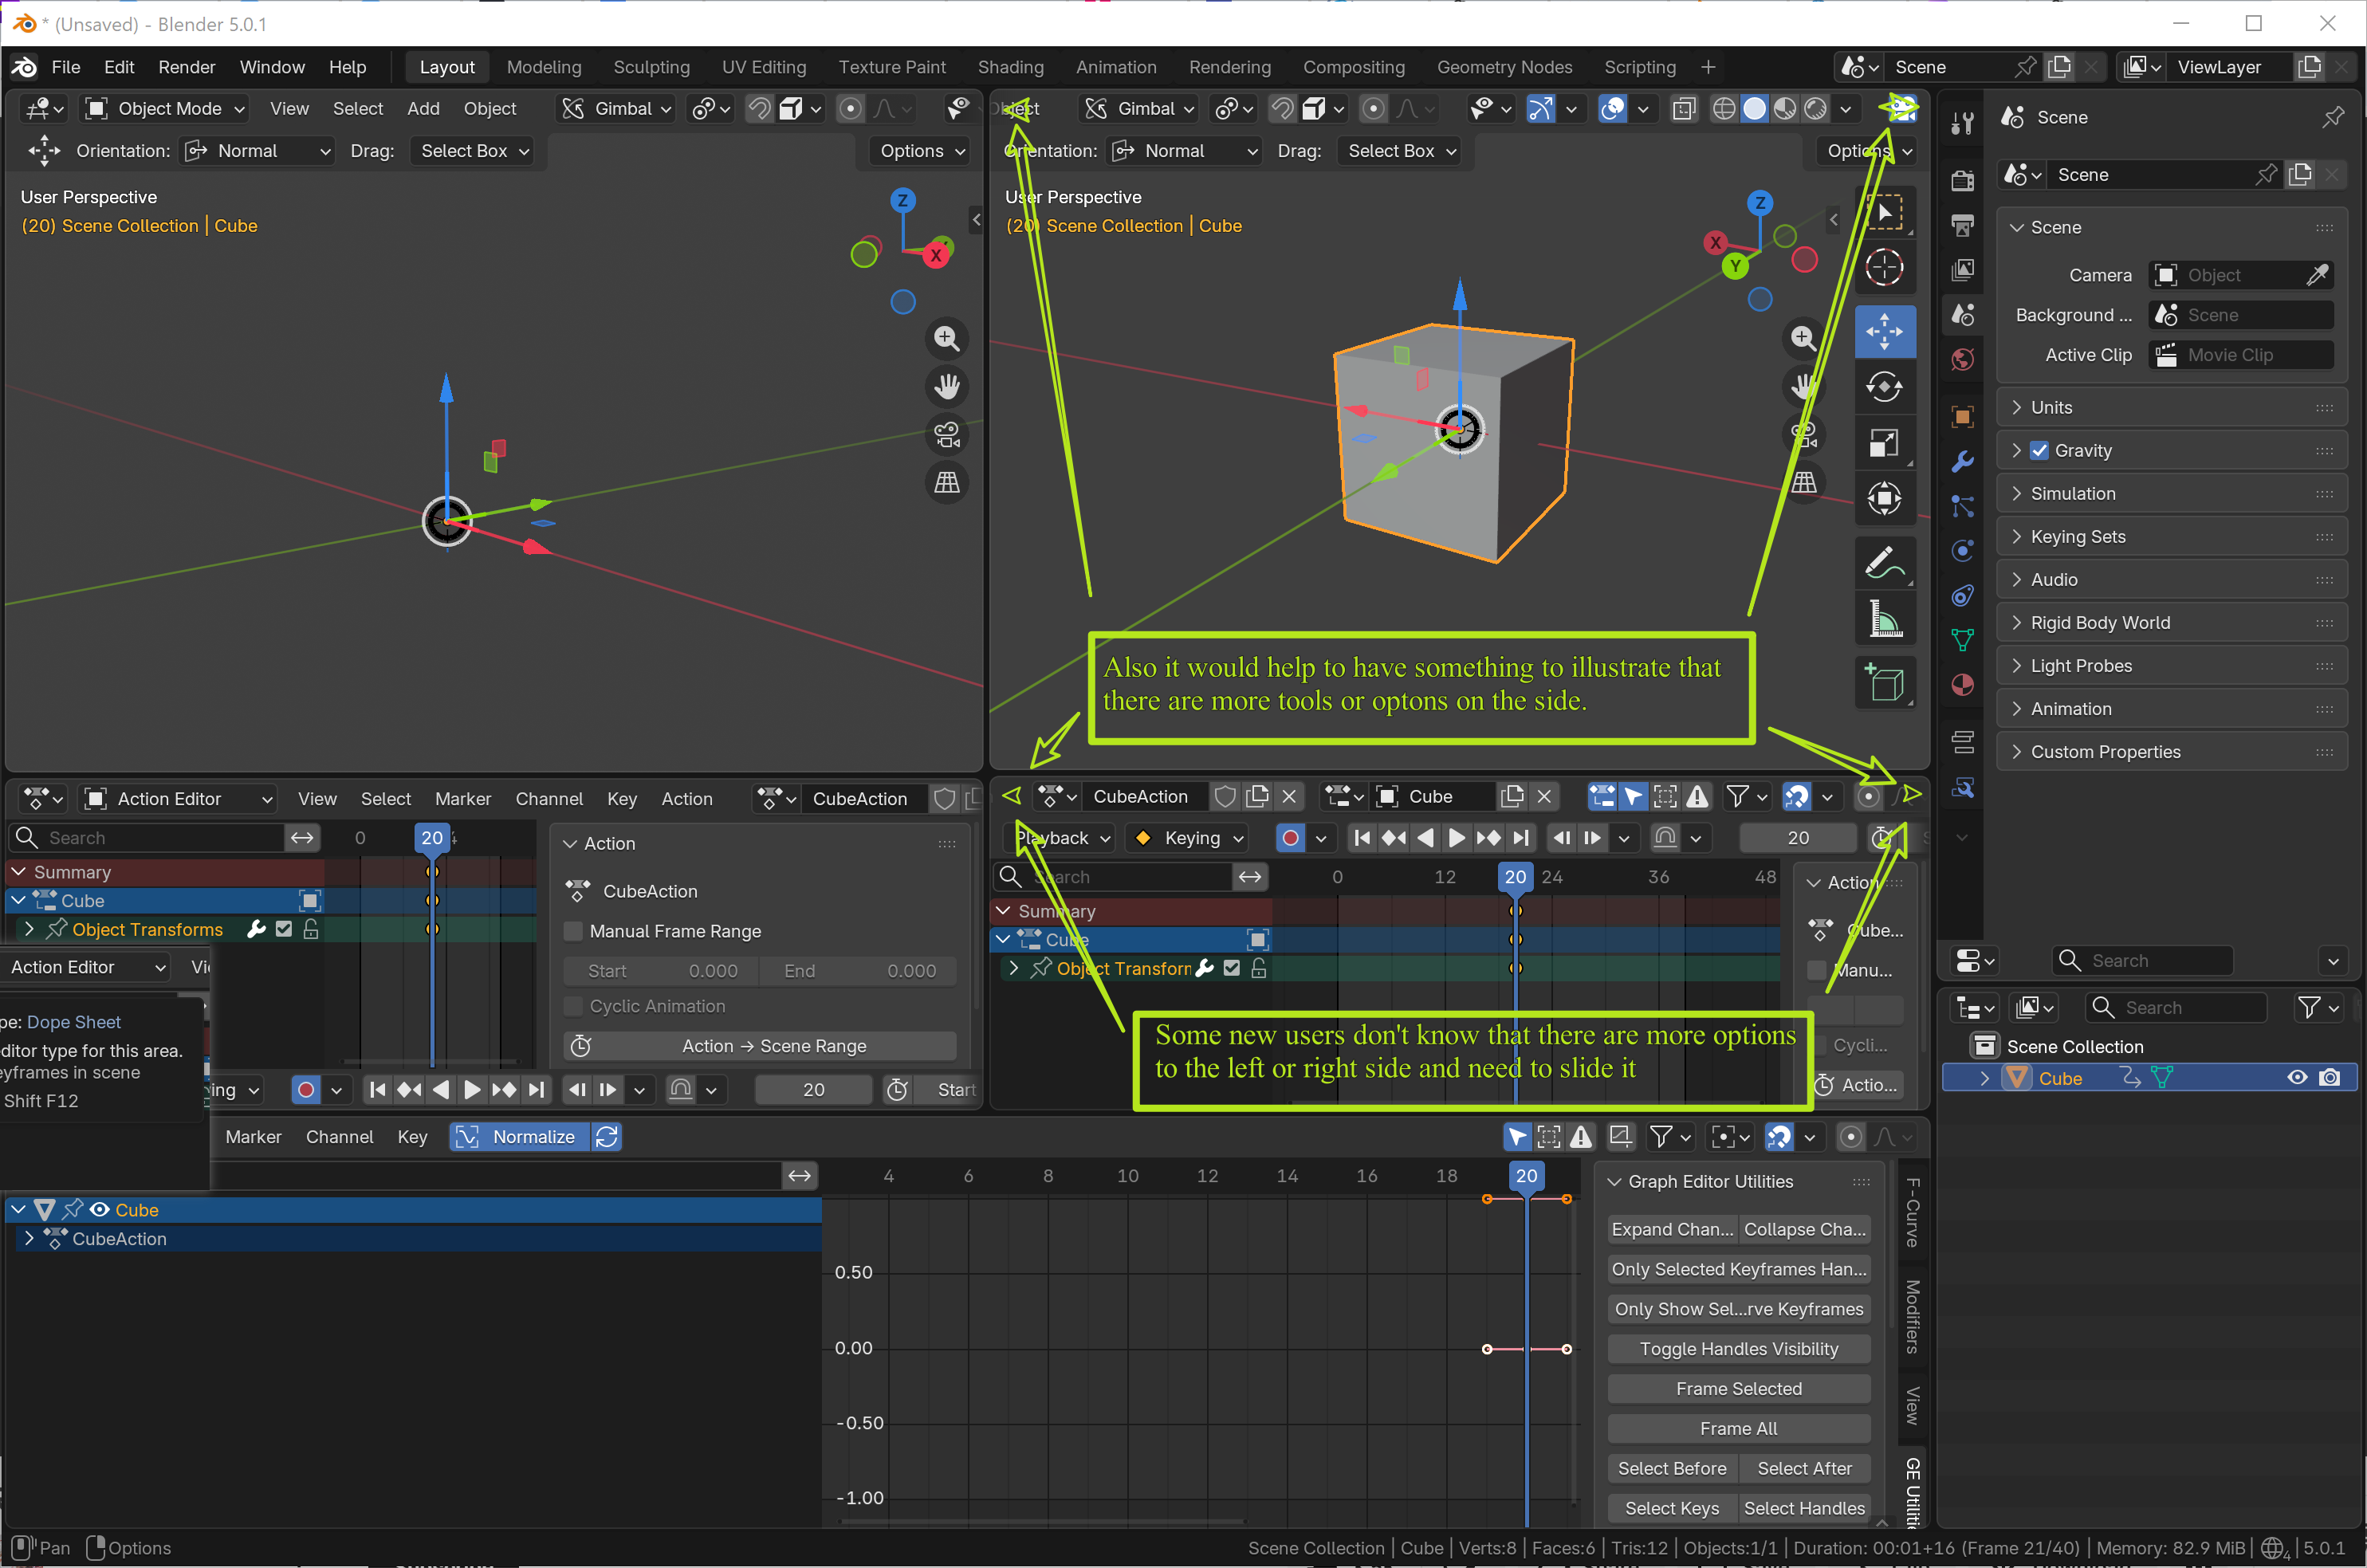Select the Measure tool
Viewport: 2367px width, 1568px height.
pos(1884,620)
